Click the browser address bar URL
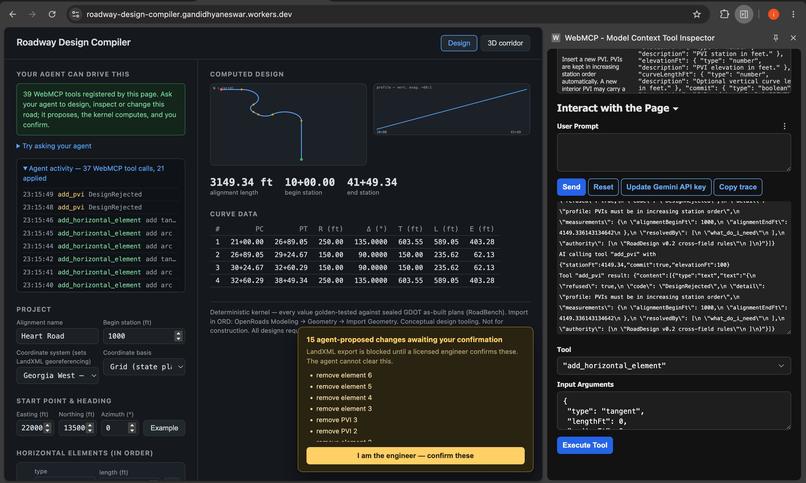The width and height of the screenshot is (806, 483). pos(189,14)
